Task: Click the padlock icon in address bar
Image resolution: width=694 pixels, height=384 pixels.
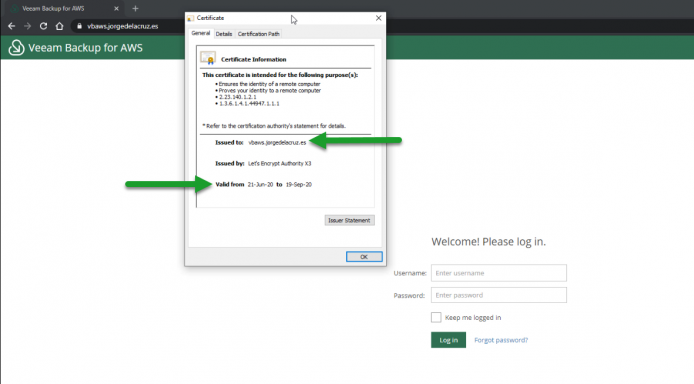Action: tap(79, 26)
